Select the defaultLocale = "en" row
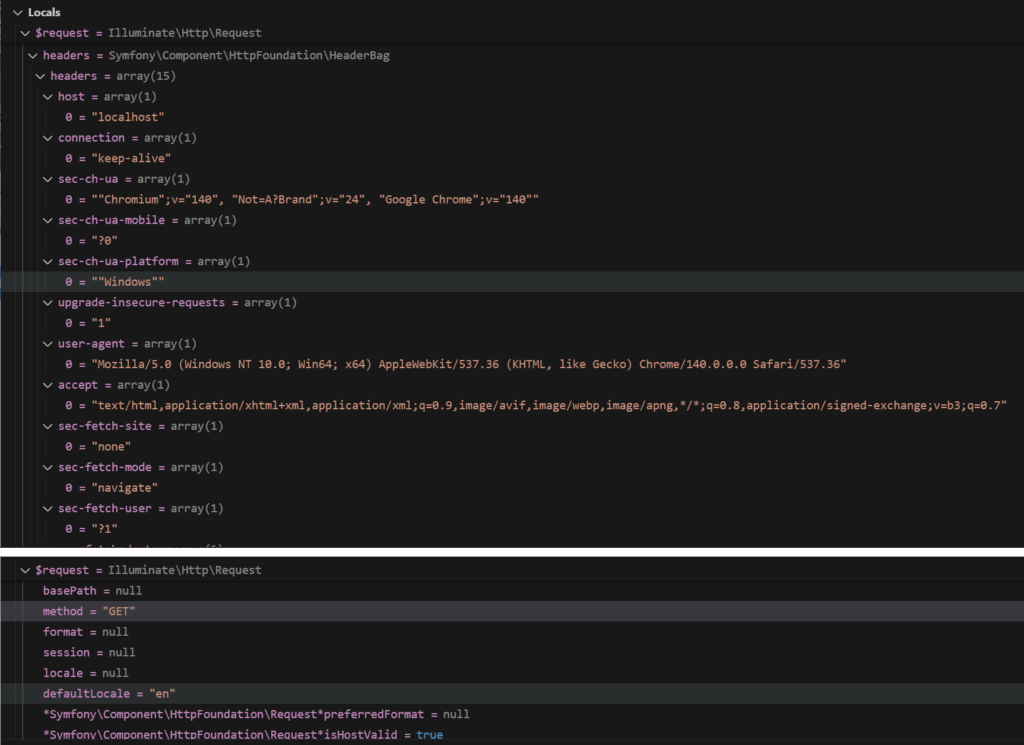 [x=512, y=693]
